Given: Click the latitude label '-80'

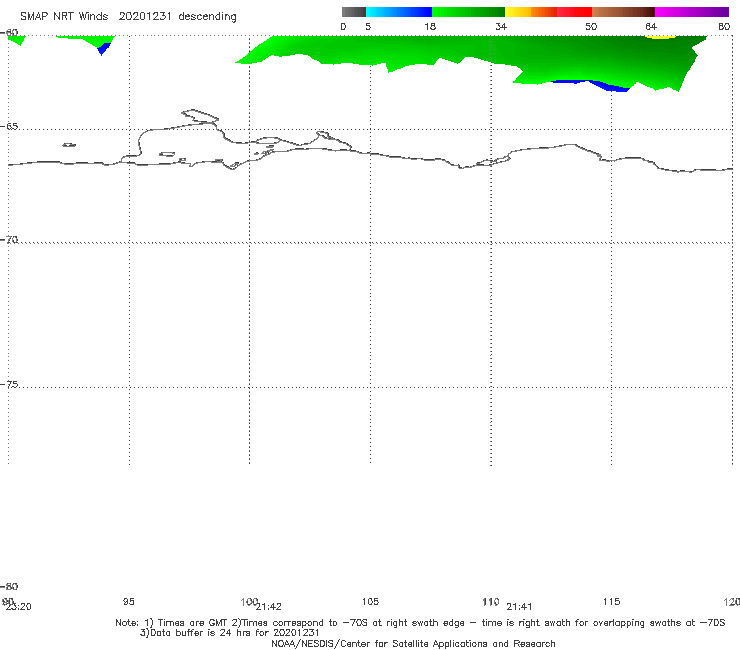Looking at the screenshot, I should (x=9, y=586).
